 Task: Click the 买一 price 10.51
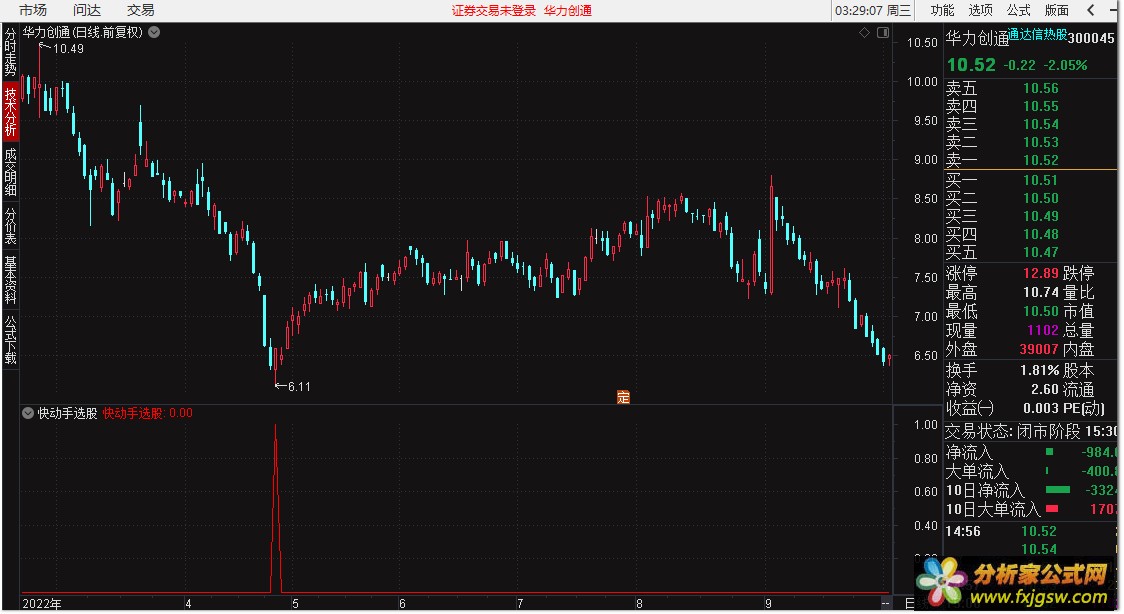pos(1041,180)
